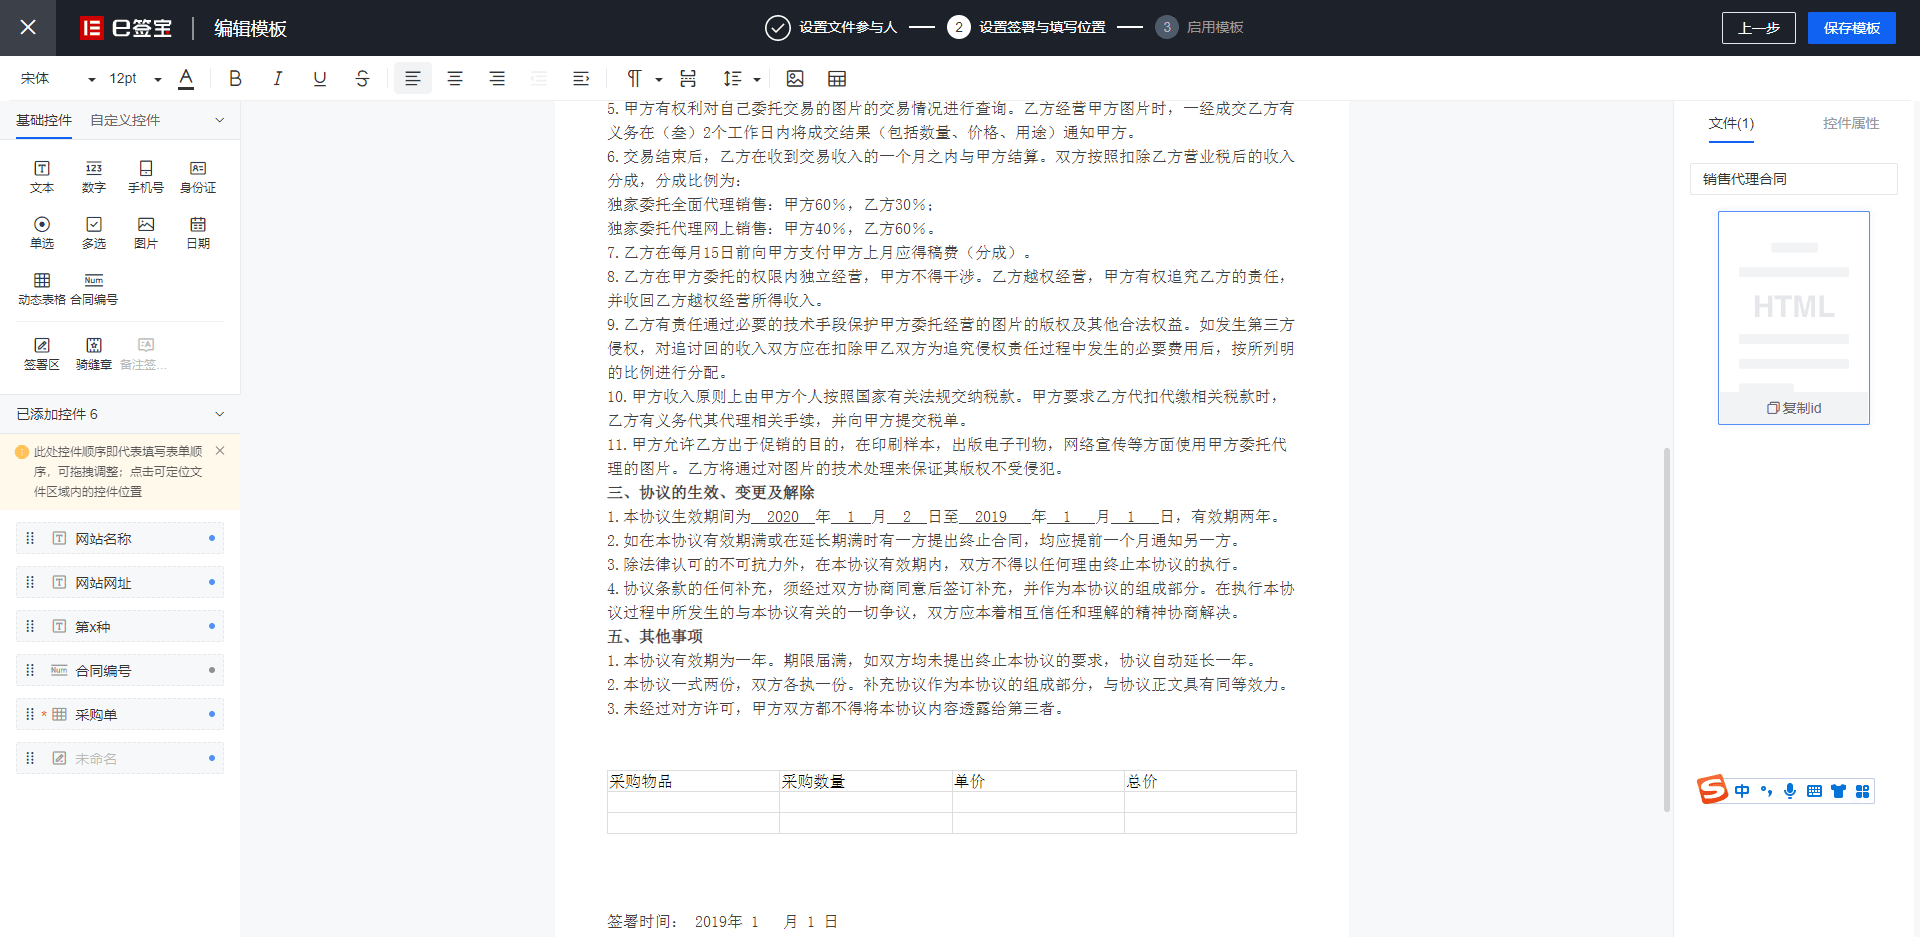Select the 销售代理合同 file entry
The width and height of the screenshot is (1920, 937).
1794,179
